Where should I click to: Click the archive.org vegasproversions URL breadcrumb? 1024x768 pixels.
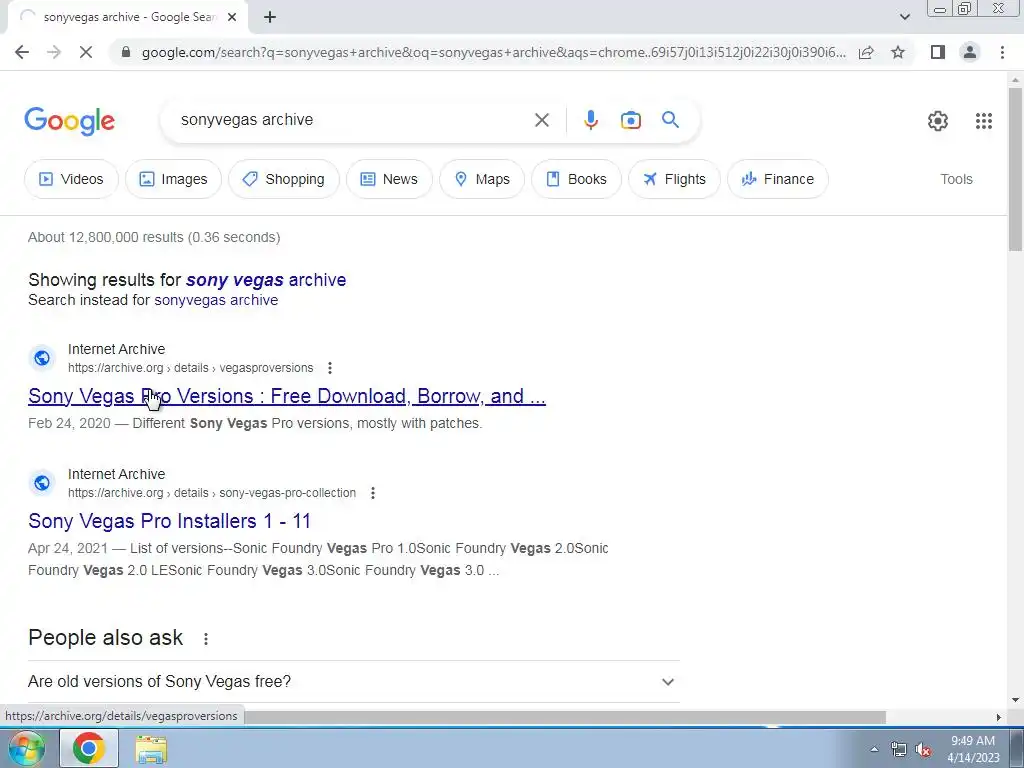point(191,368)
